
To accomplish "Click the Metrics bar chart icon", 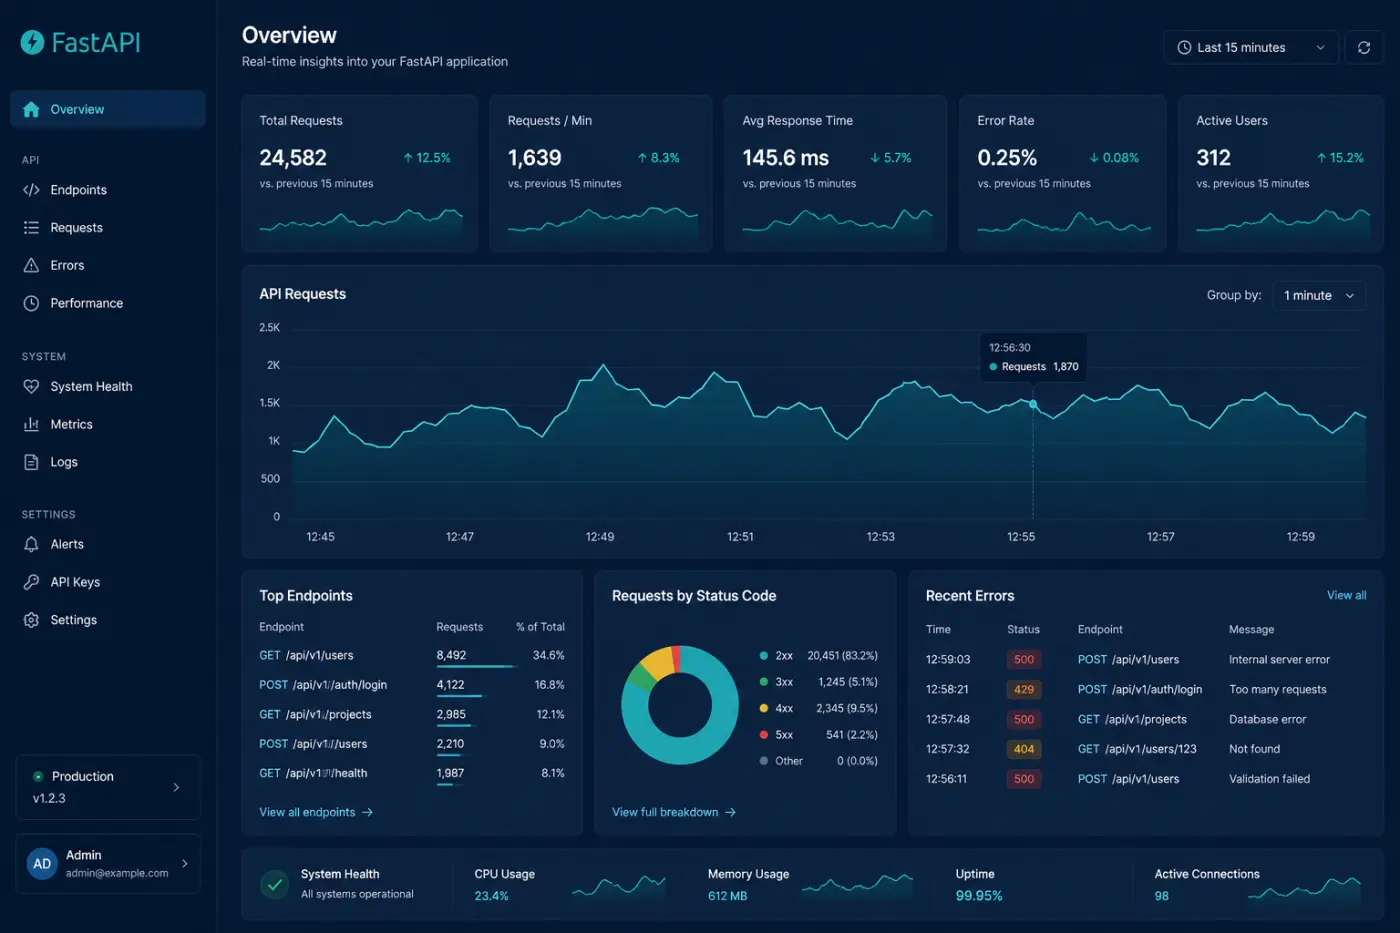I will [x=31, y=424].
